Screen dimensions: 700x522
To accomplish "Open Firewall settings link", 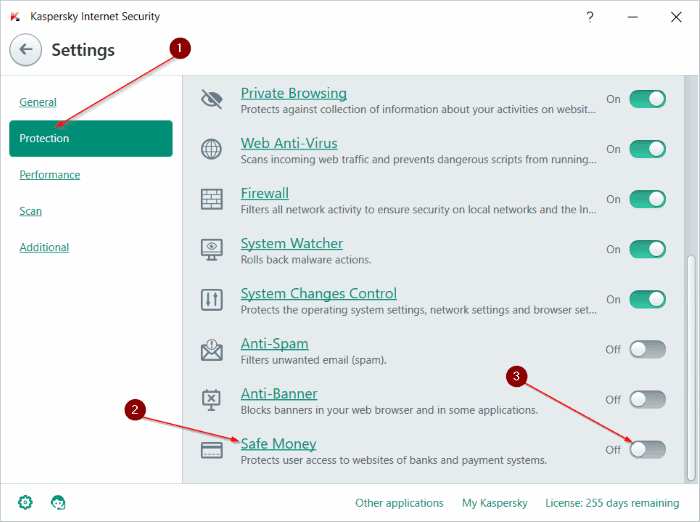I will pyautogui.click(x=265, y=193).
